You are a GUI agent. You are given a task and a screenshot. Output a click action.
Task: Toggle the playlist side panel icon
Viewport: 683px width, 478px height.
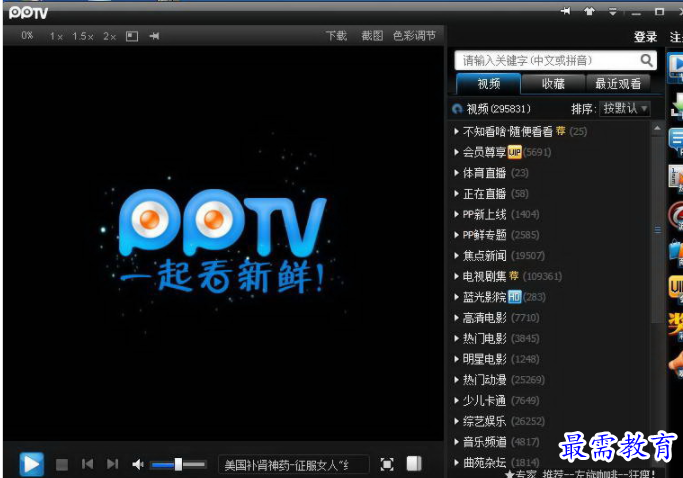click(x=414, y=464)
